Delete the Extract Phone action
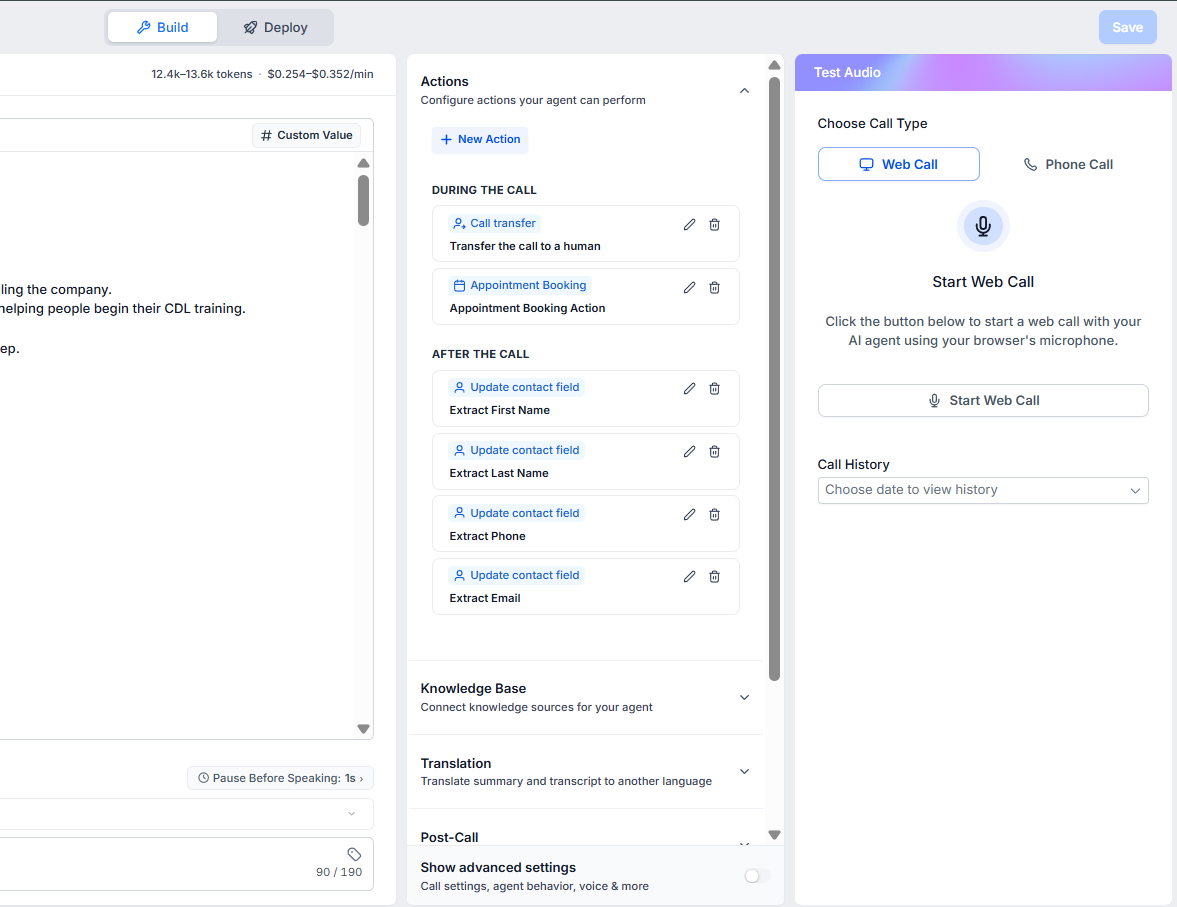1177x907 pixels. coord(715,514)
